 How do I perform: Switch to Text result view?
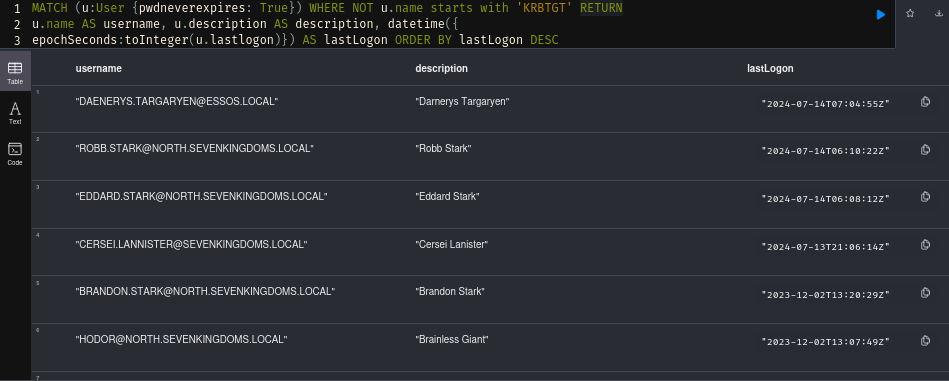pyautogui.click(x=15, y=113)
